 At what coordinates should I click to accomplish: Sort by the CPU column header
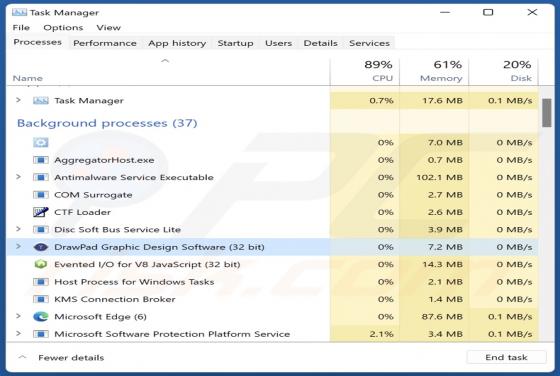tap(365, 71)
